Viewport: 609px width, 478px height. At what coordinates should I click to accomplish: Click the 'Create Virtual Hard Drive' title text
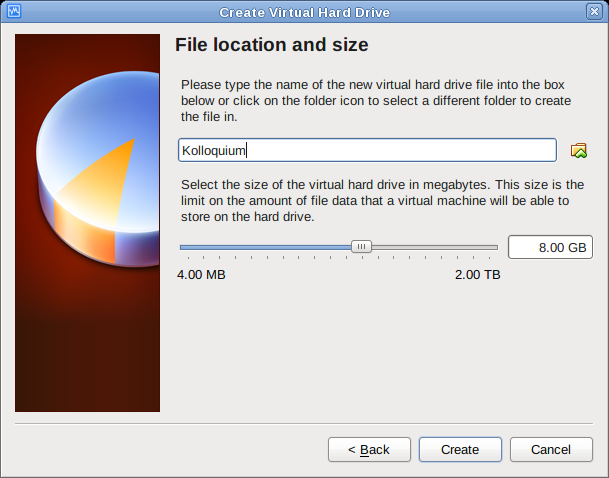tap(304, 12)
